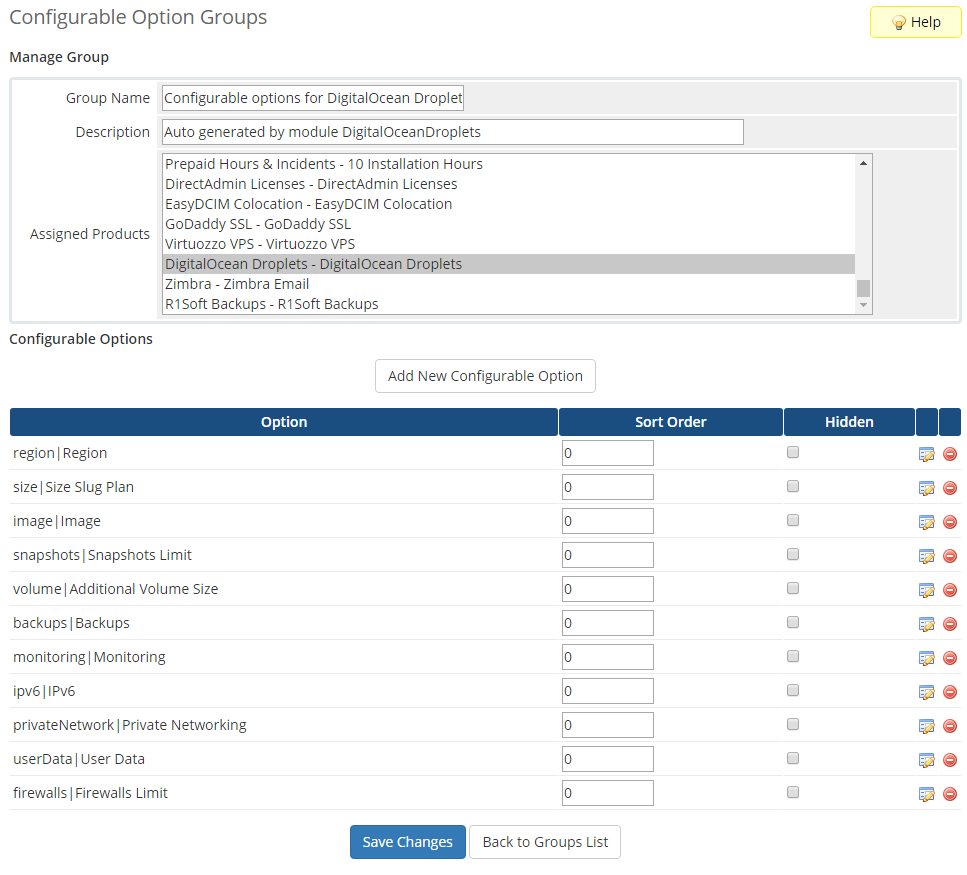Focus the Group Name input field
Viewport: 967px width, 875px height.
pos(313,98)
